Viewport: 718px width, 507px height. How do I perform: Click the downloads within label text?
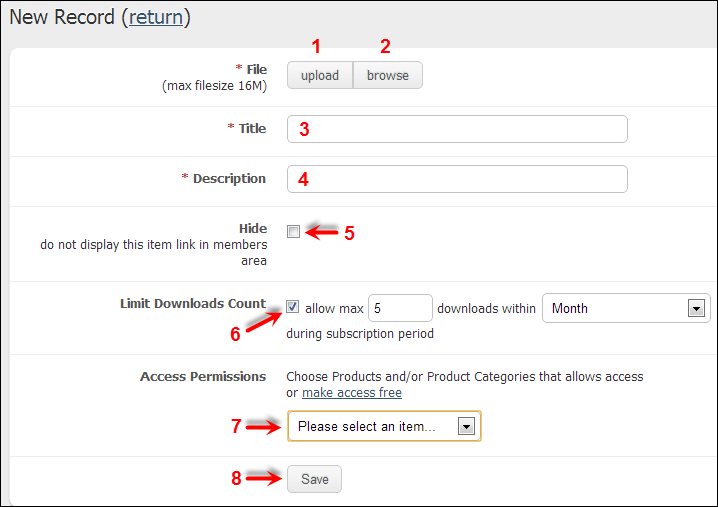[x=486, y=309]
